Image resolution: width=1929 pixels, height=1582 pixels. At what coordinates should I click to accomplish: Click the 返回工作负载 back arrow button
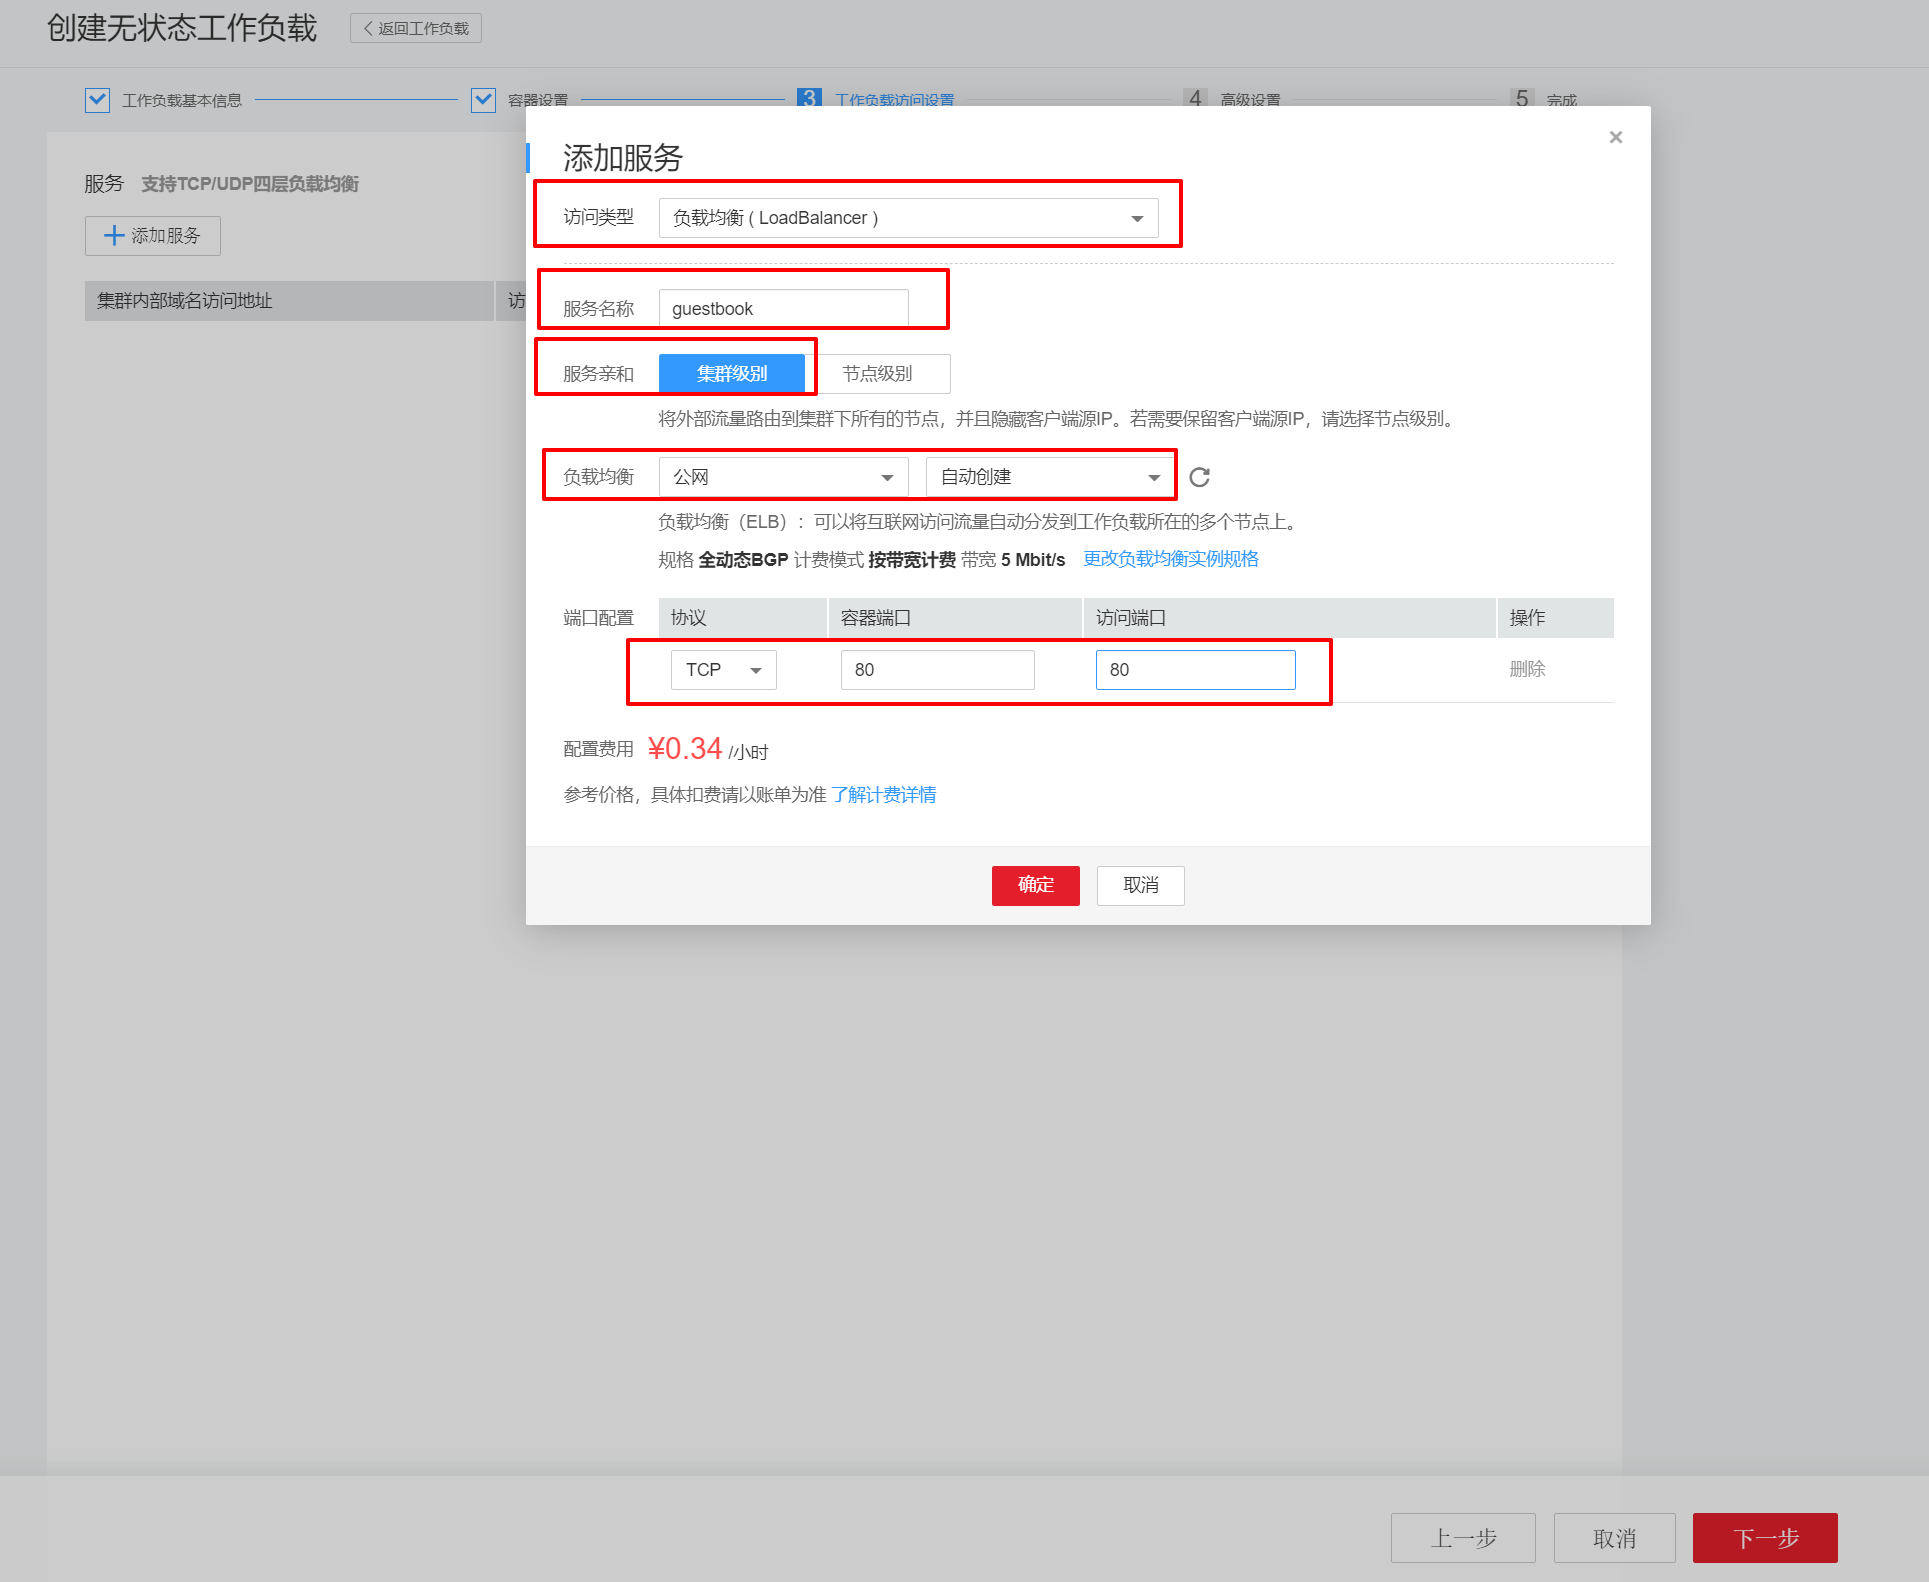point(416,28)
